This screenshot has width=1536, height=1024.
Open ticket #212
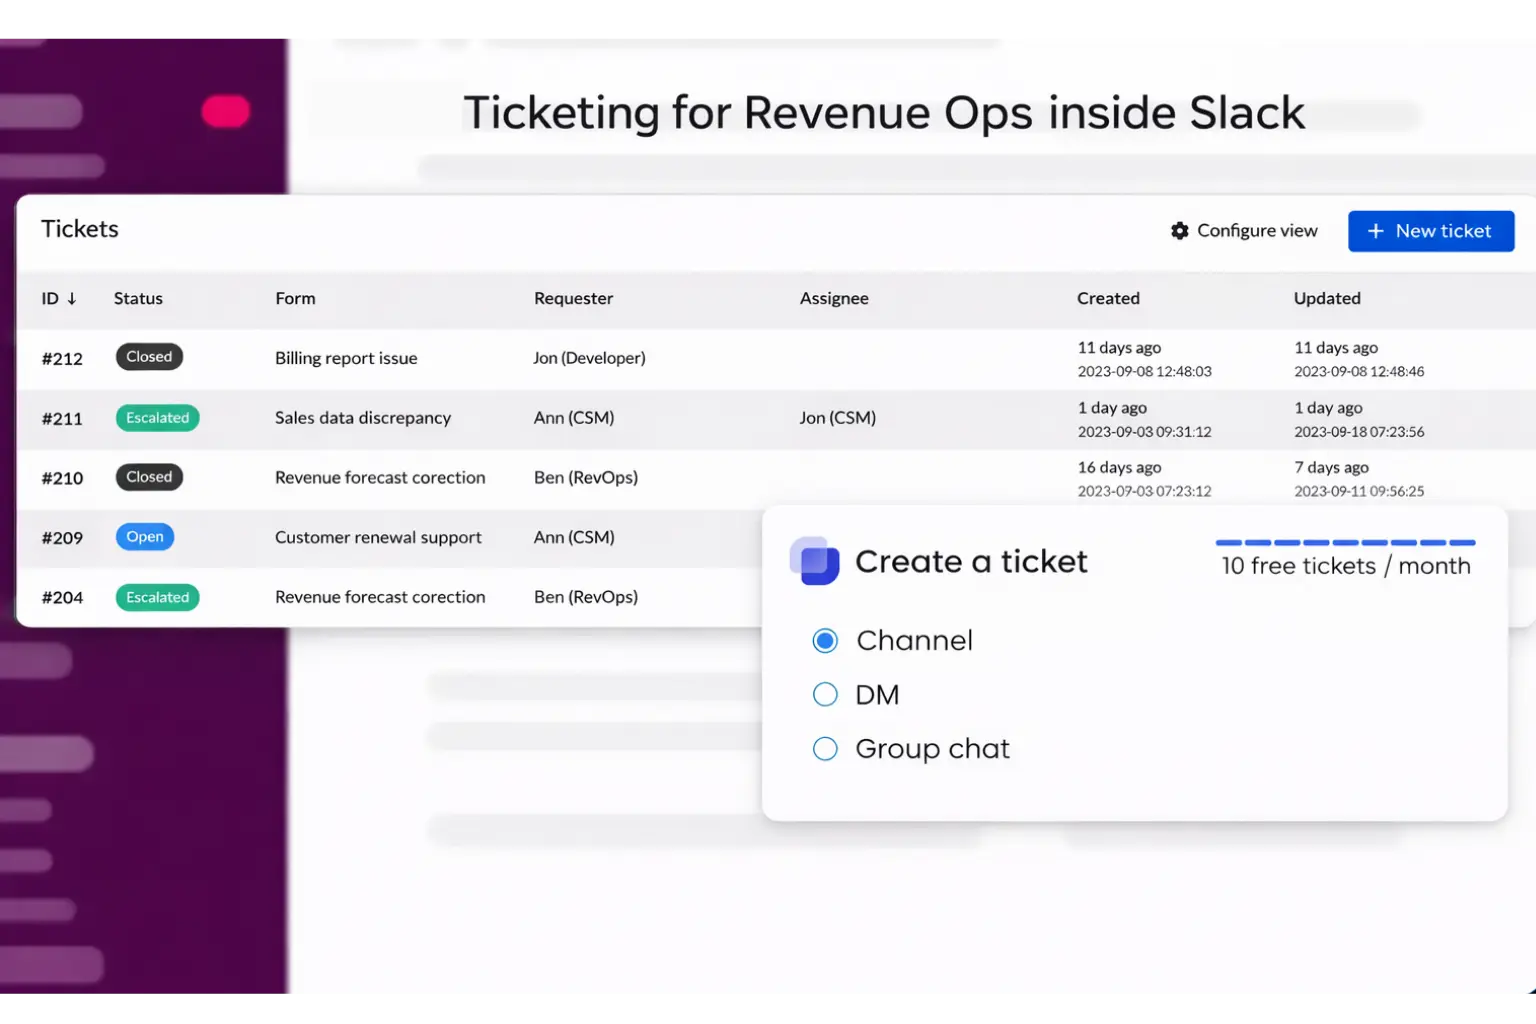point(62,359)
